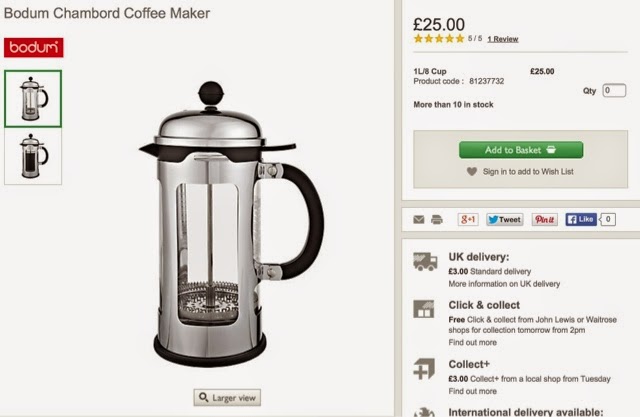Click the heart wish list icon
Image resolution: width=640 pixels, height=417 pixels.
click(x=472, y=172)
